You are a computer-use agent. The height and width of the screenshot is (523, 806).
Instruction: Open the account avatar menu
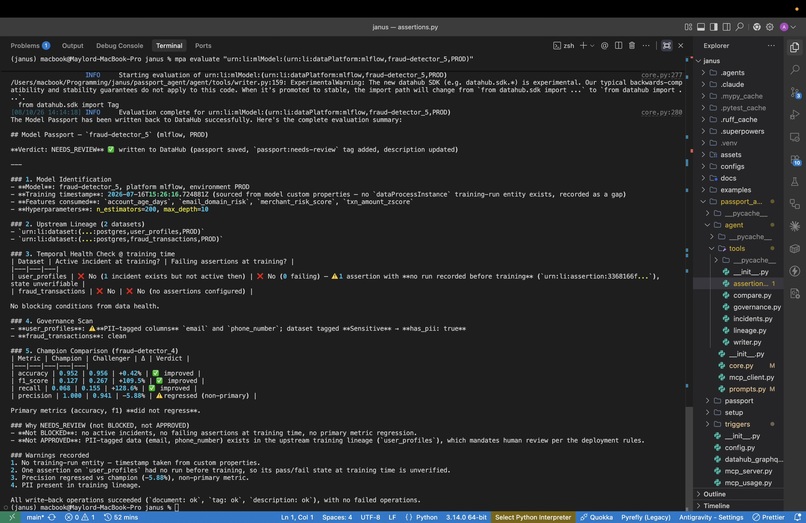(x=784, y=27)
